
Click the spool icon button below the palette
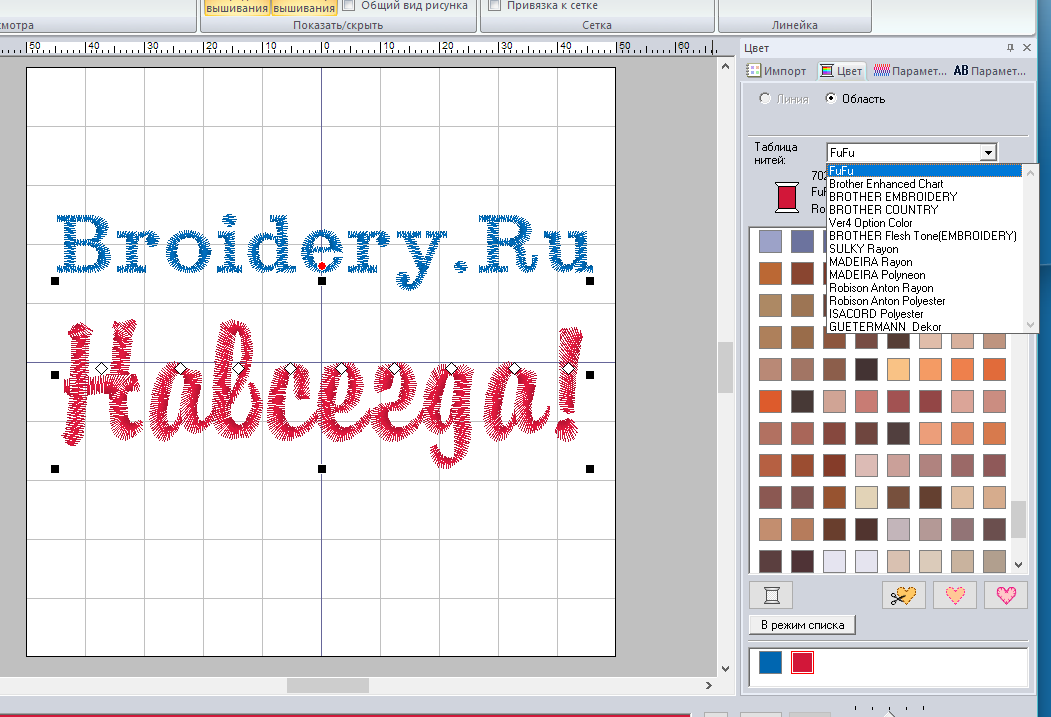pos(770,595)
